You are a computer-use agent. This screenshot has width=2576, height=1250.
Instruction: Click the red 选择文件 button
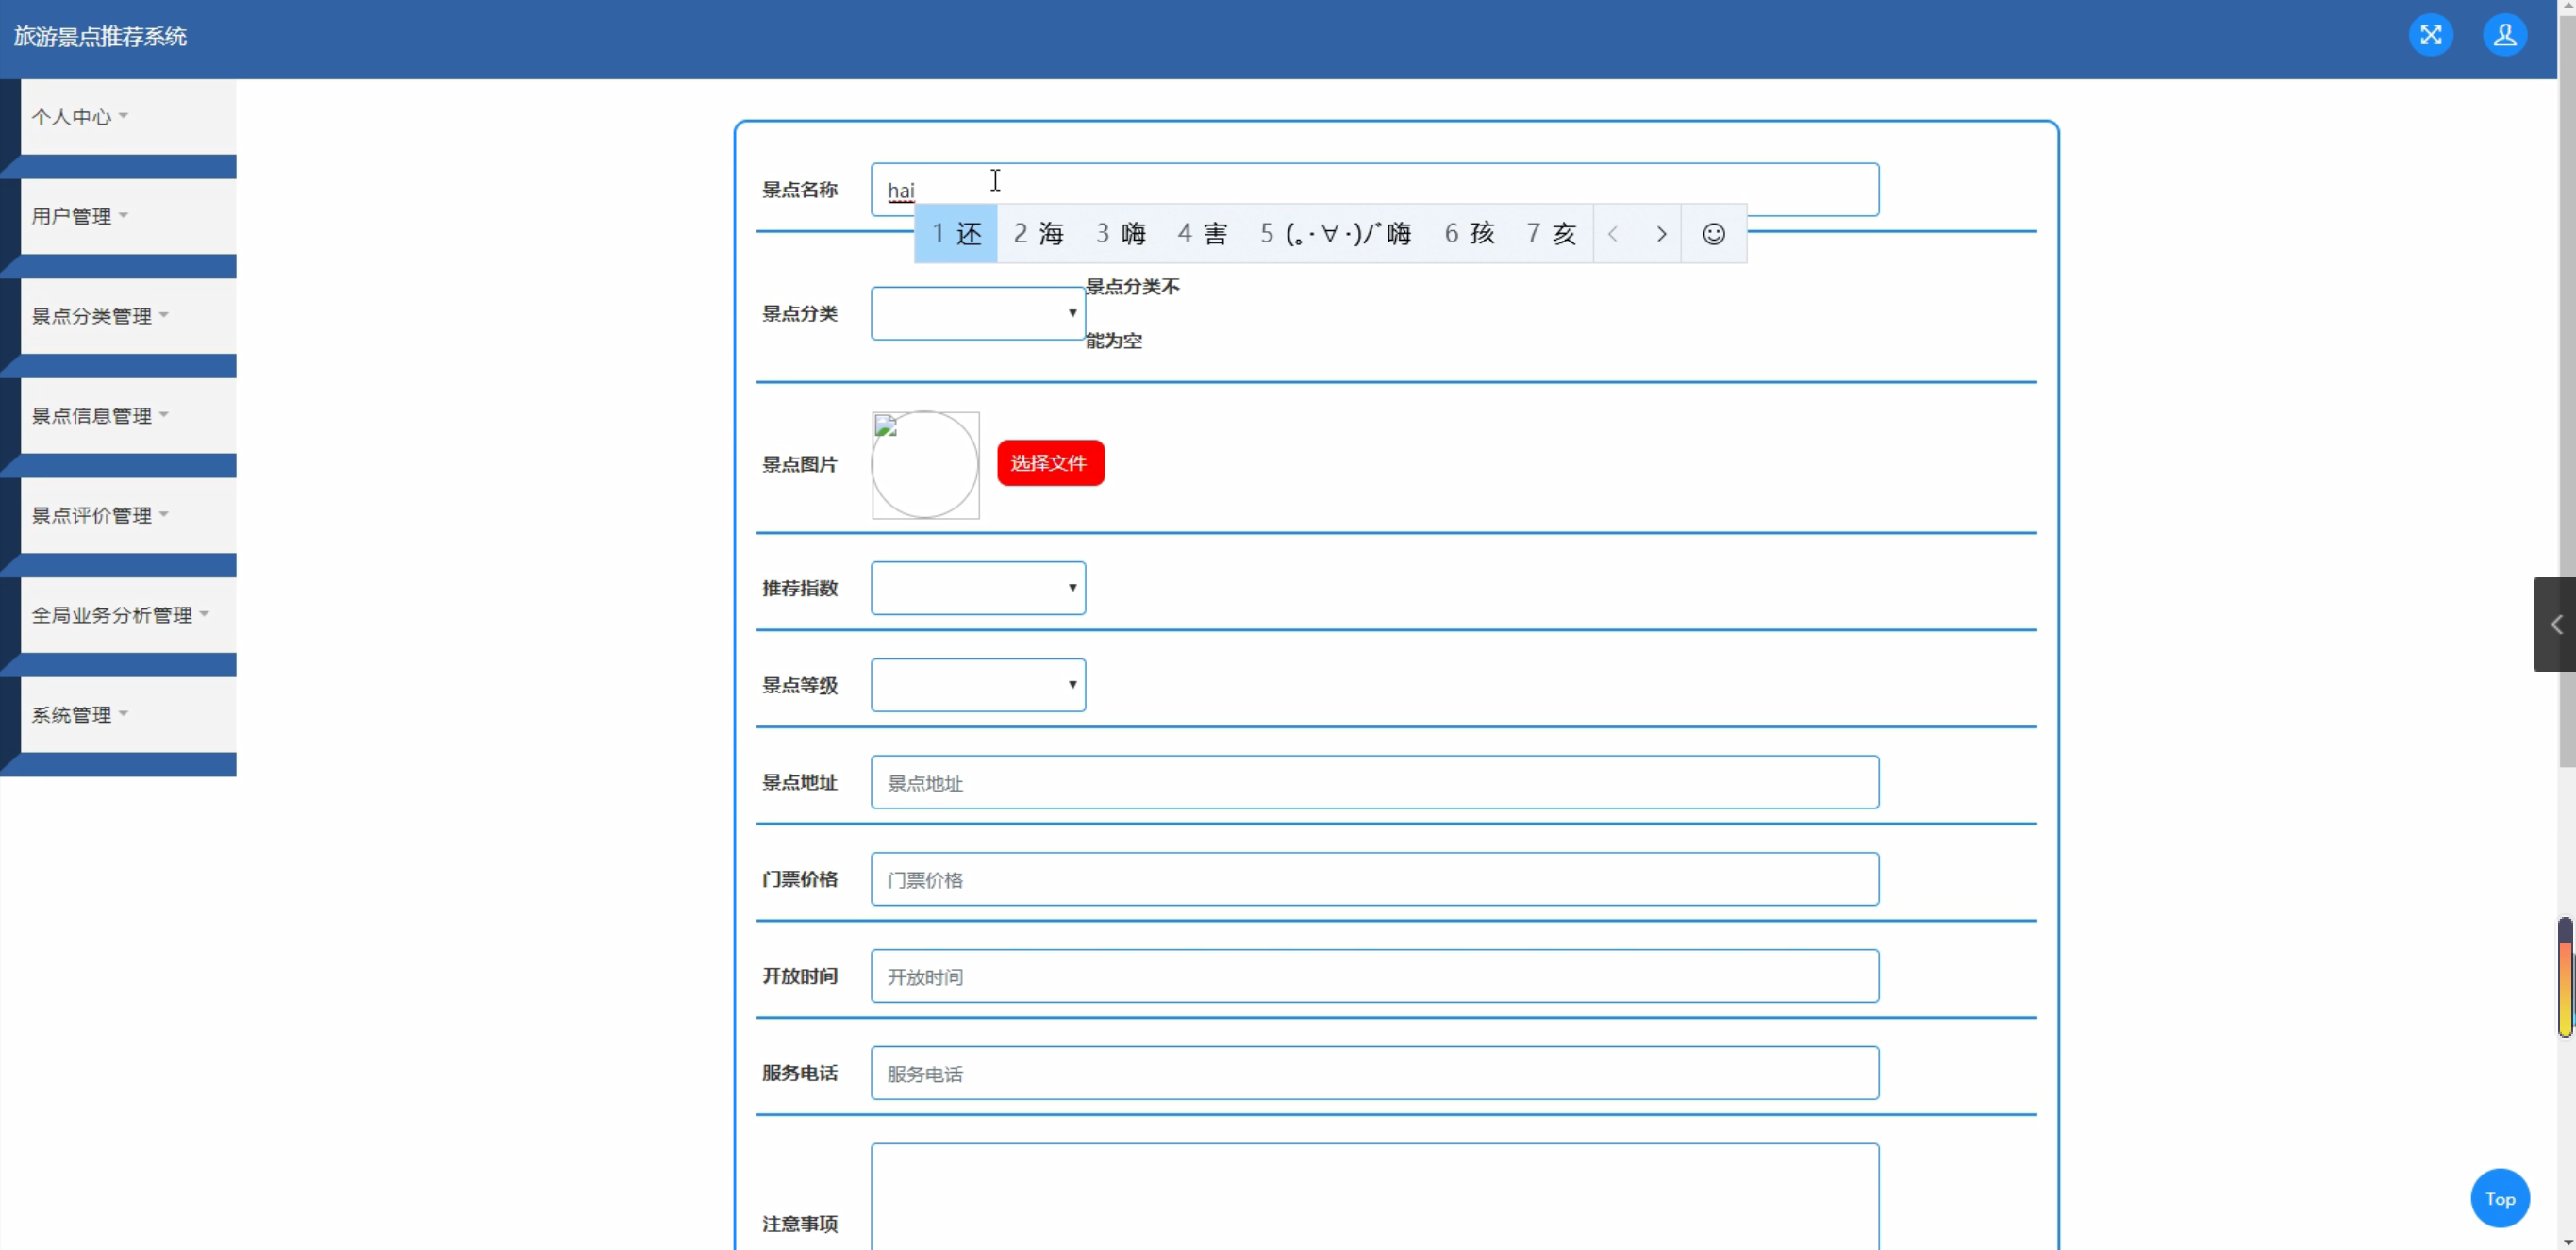click(1050, 463)
